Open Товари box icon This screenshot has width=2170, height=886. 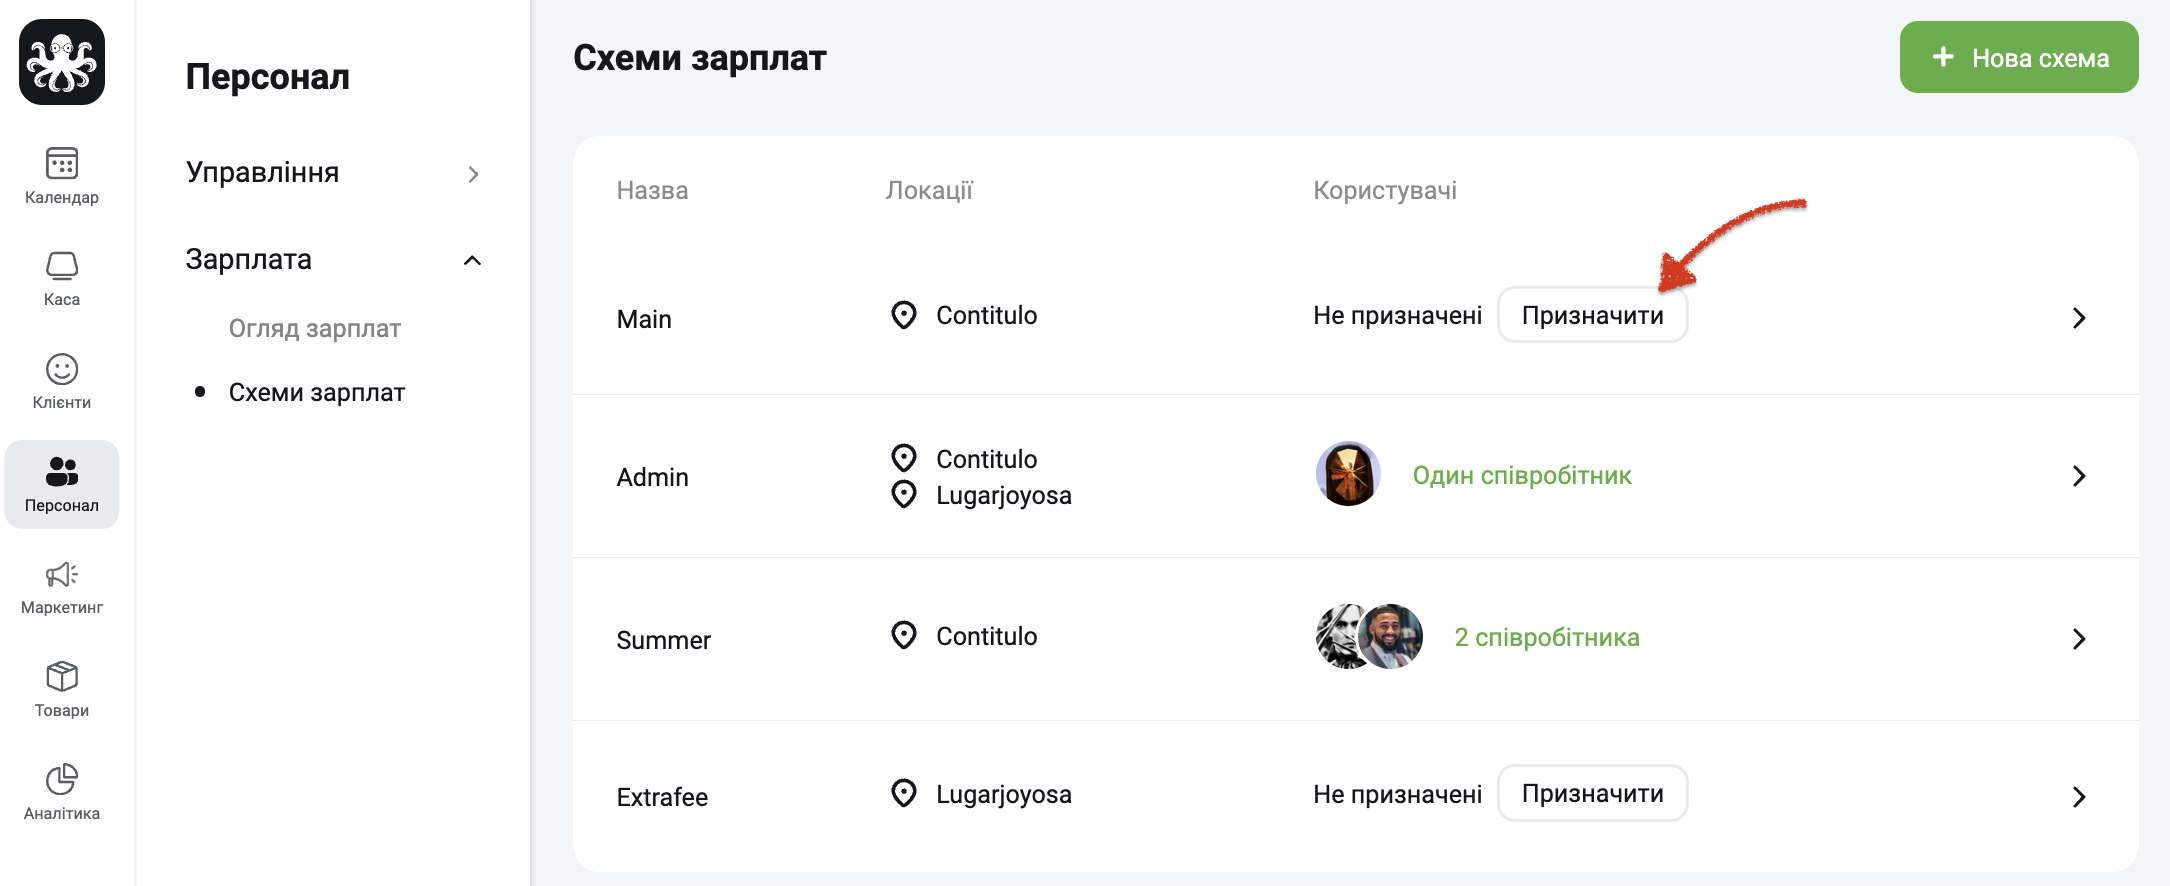[x=62, y=677]
